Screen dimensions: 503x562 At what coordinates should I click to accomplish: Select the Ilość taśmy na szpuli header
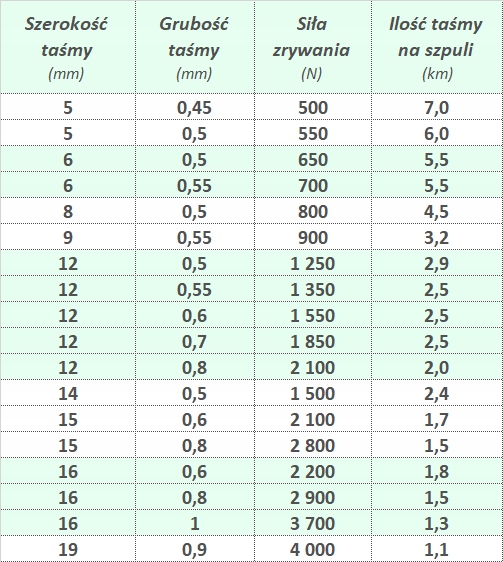tap(437, 47)
